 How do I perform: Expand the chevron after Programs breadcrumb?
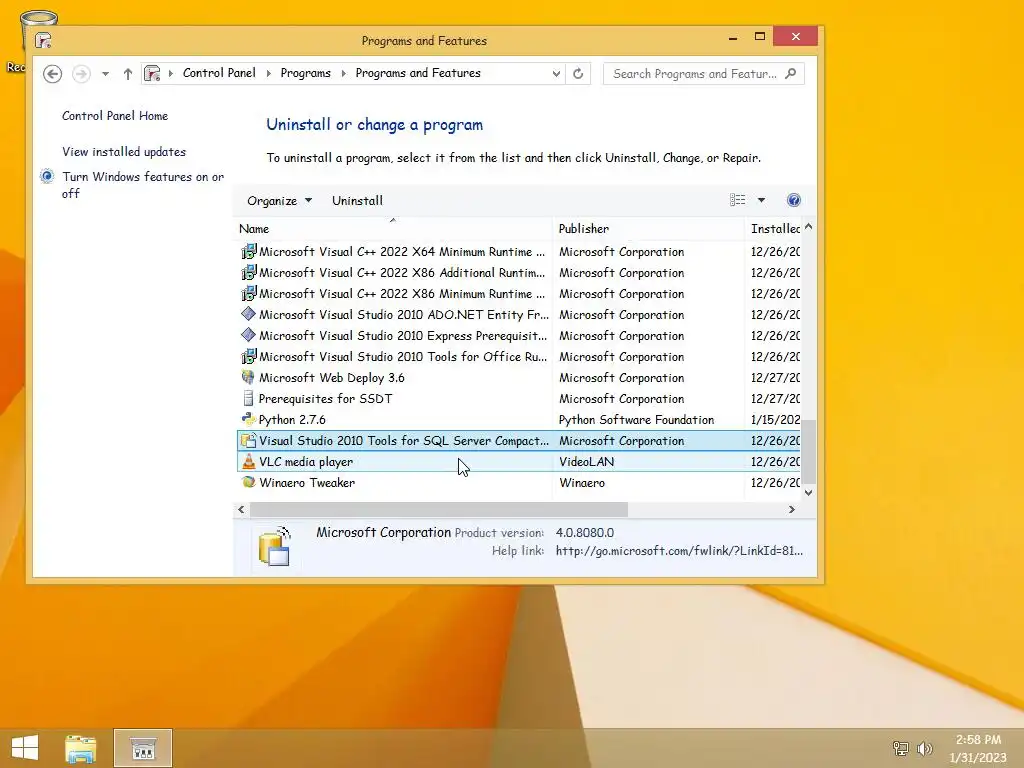(344, 73)
